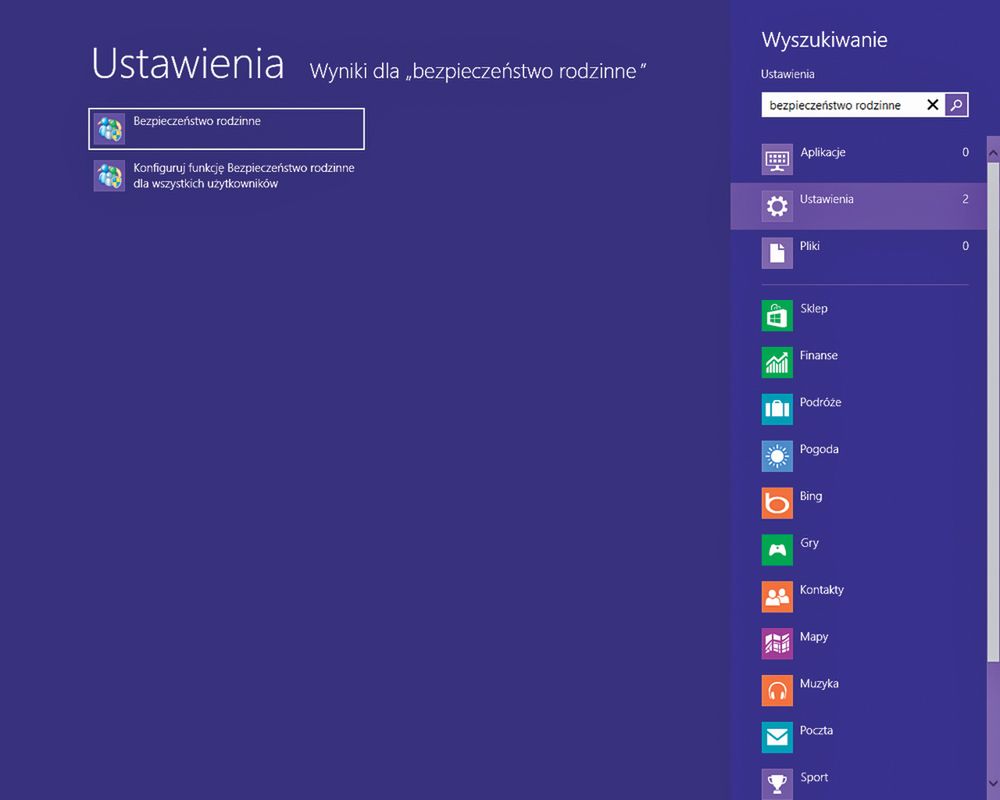This screenshot has height=800, width=1000.
Task: Open the Mapy map icon
Action: tap(777, 644)
